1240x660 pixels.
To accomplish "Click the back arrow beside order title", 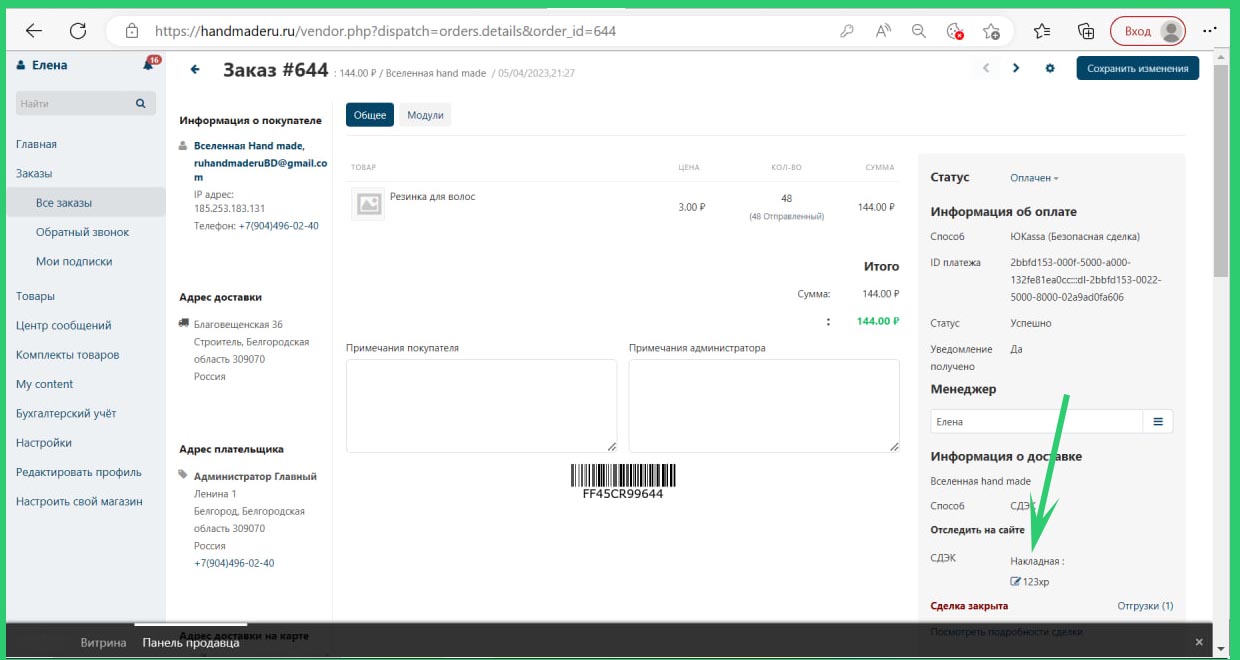I will tap(195, 70).
